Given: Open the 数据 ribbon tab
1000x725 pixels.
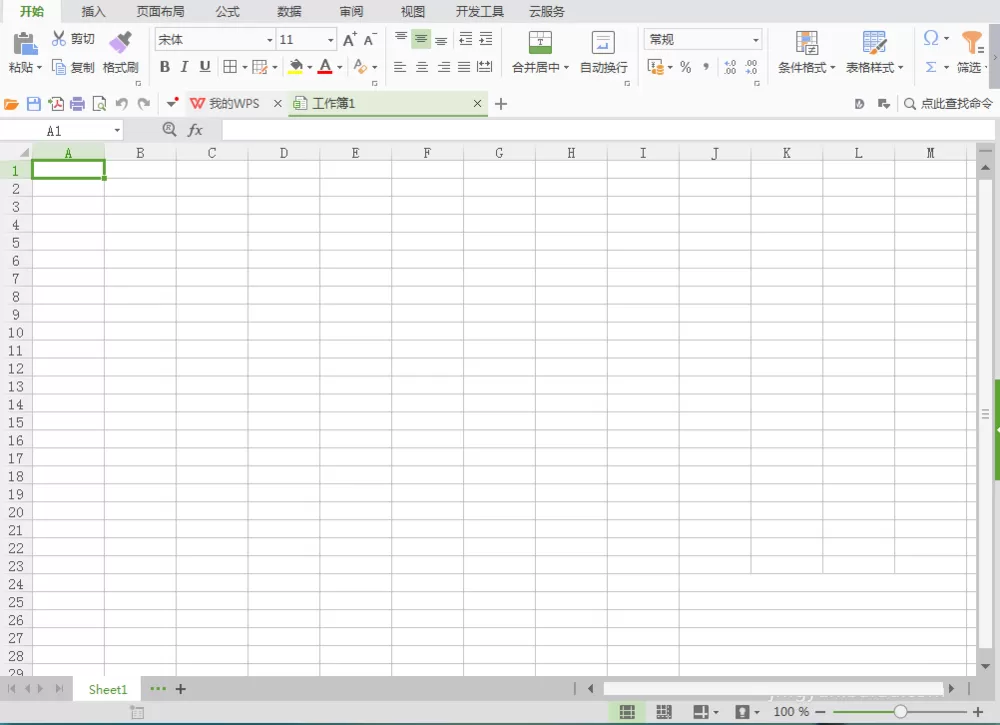Looking at the screenshot, I should pos(289,11).
